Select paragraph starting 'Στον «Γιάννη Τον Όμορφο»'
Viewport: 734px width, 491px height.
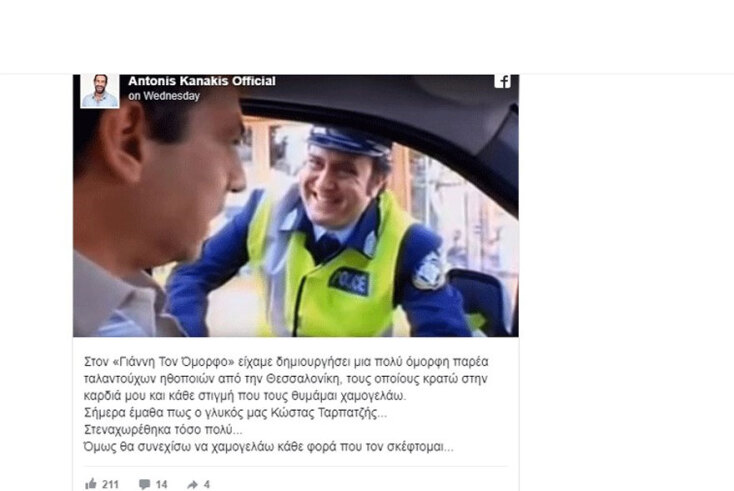click(286, 379)
